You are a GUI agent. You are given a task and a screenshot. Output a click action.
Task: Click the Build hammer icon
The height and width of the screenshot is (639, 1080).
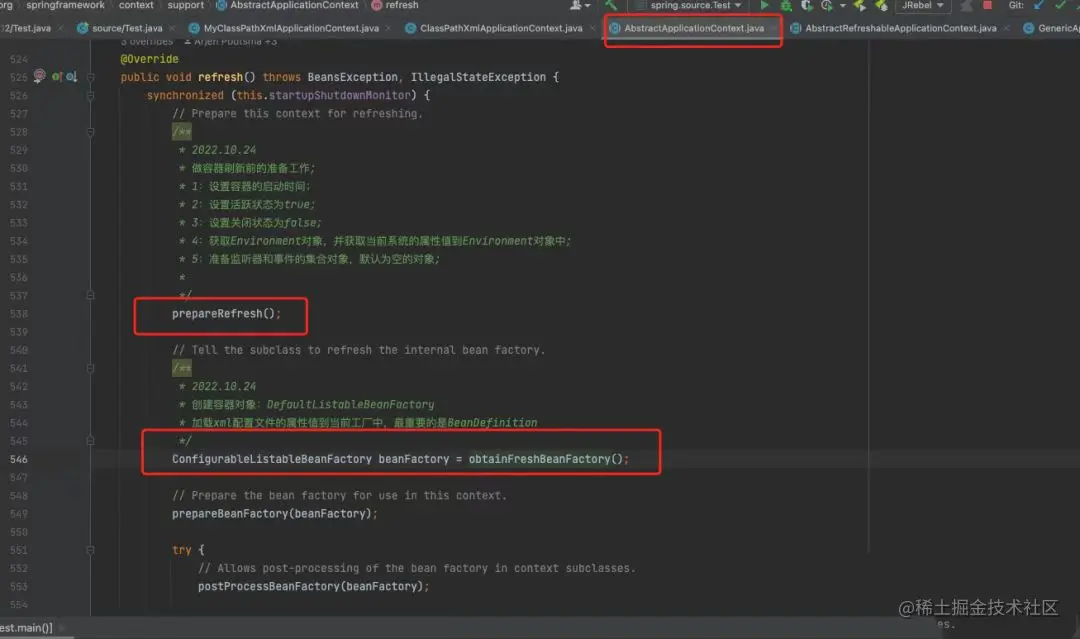tap(610, 5)
